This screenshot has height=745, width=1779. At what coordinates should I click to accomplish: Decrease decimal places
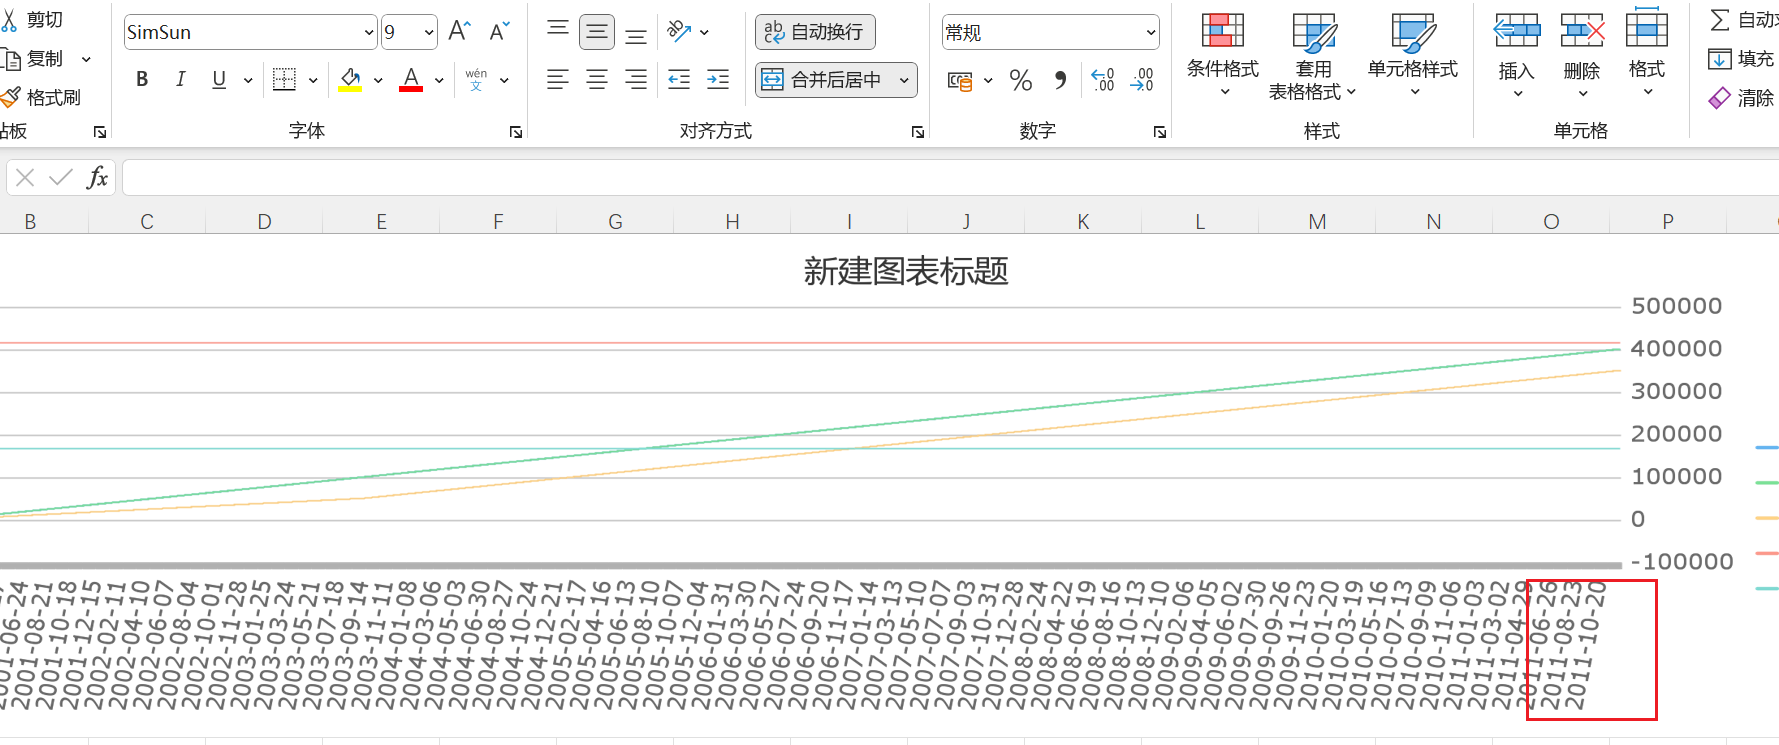pos(1142,80)
